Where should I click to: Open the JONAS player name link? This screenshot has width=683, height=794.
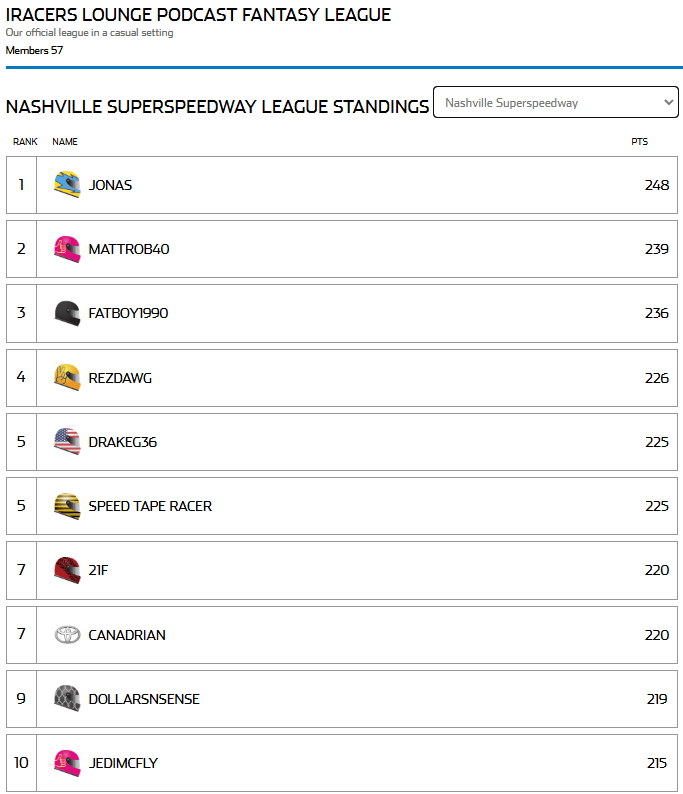click(x=110, y=185)
